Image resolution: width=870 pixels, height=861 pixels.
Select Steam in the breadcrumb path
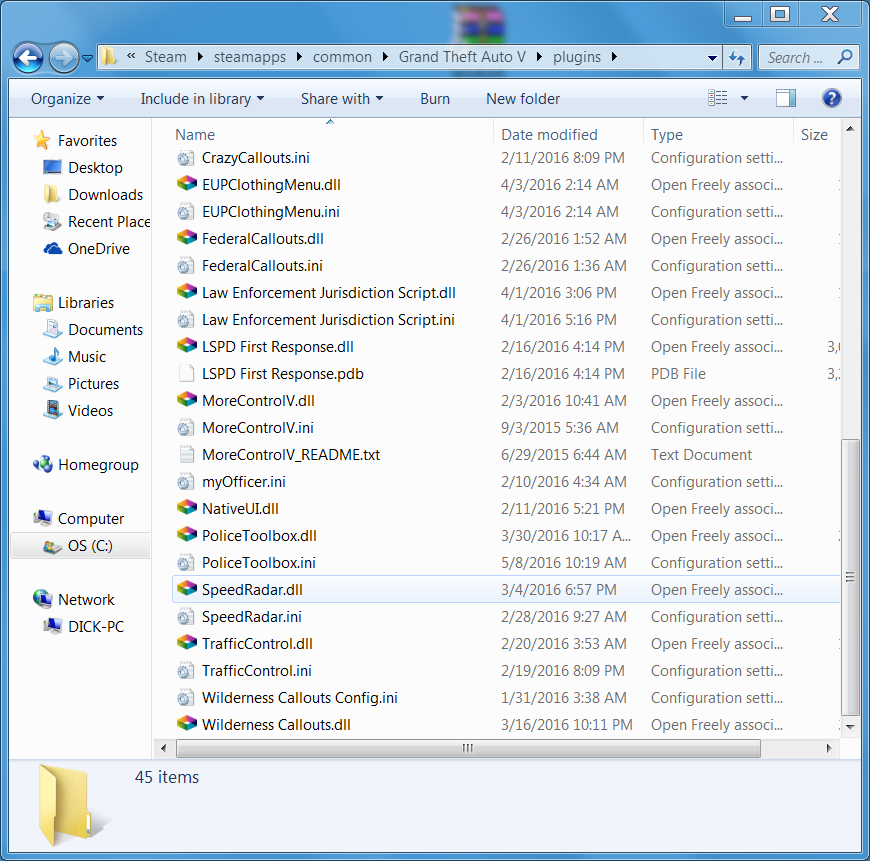click(x=165, y=57)
